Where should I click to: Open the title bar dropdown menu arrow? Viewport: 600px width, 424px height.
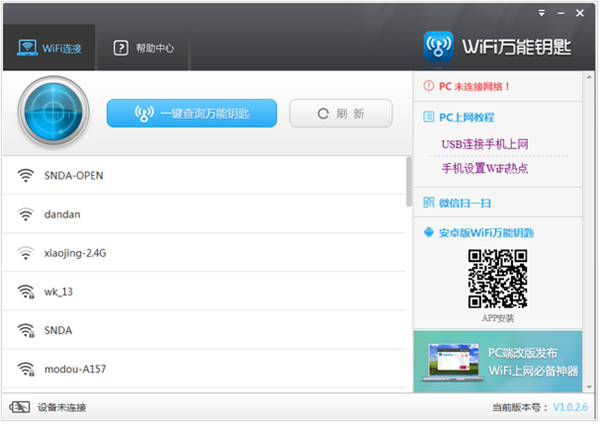pos(541,13)
